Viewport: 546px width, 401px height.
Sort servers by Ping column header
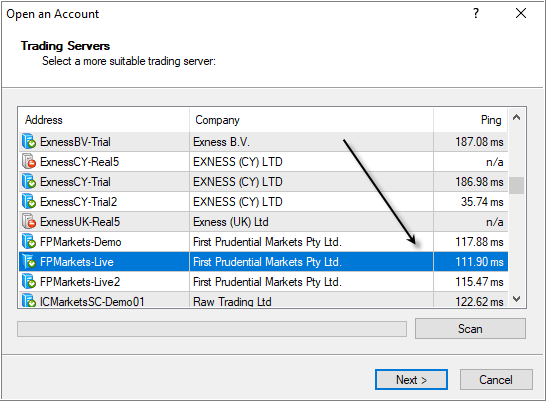471,120
